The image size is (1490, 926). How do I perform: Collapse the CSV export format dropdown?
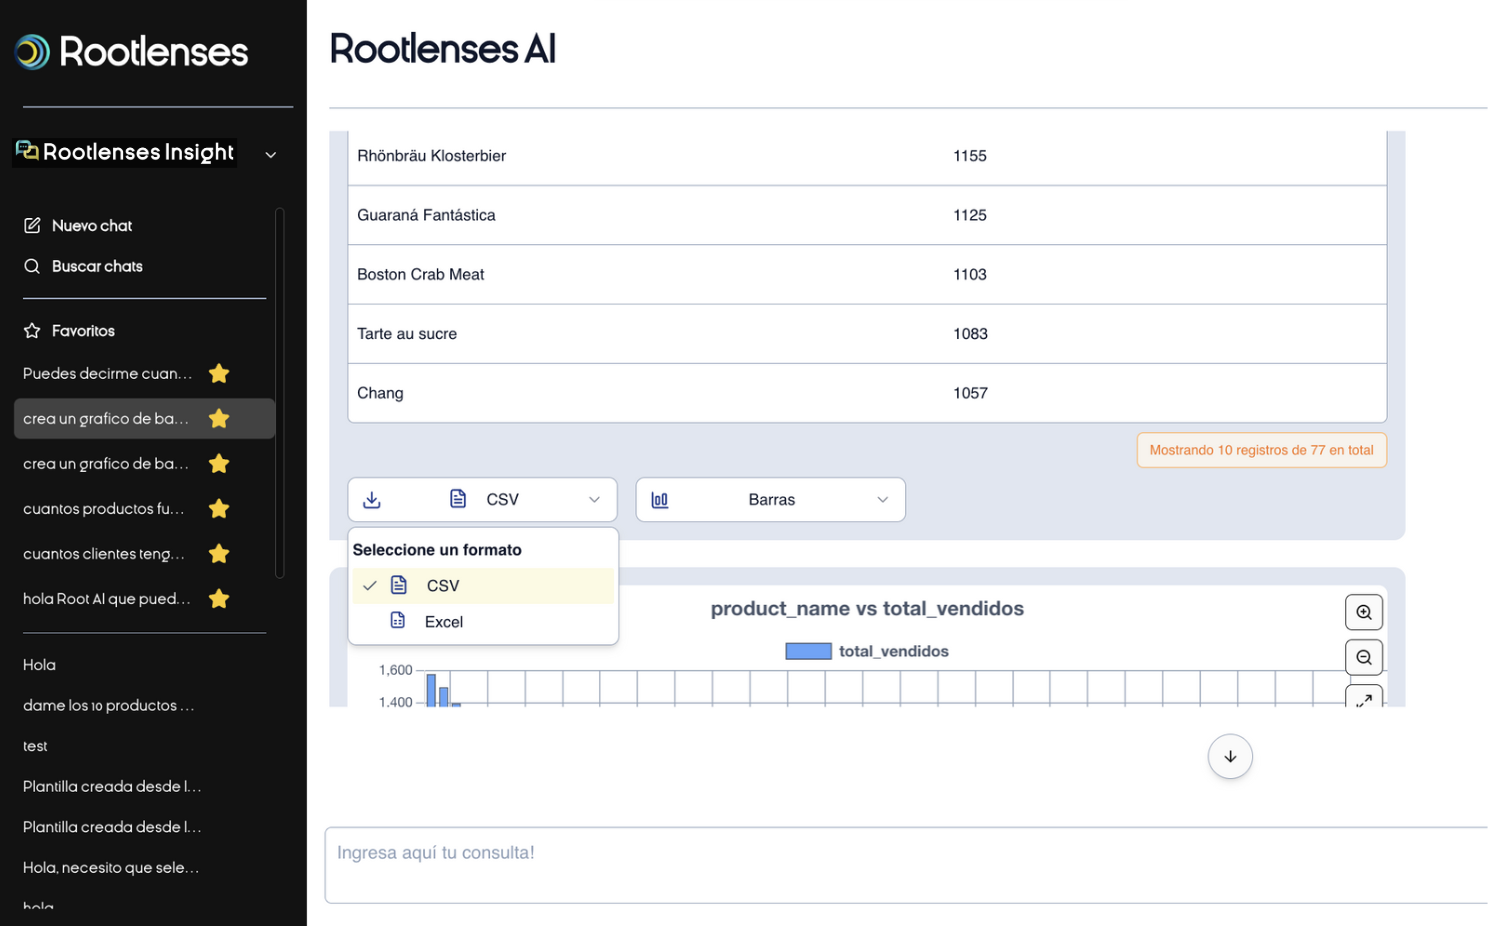click(x=594, y=500)
